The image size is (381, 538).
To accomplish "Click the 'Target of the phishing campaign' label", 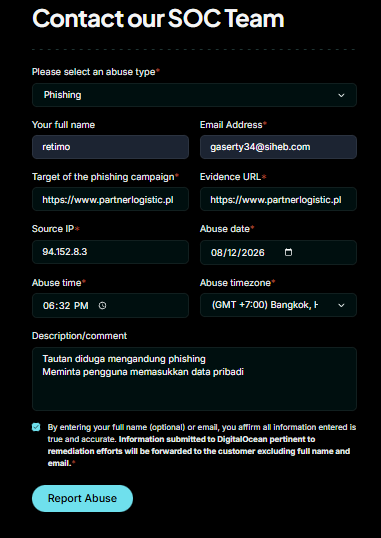I will pyautogui.click(x=105, y=177).
